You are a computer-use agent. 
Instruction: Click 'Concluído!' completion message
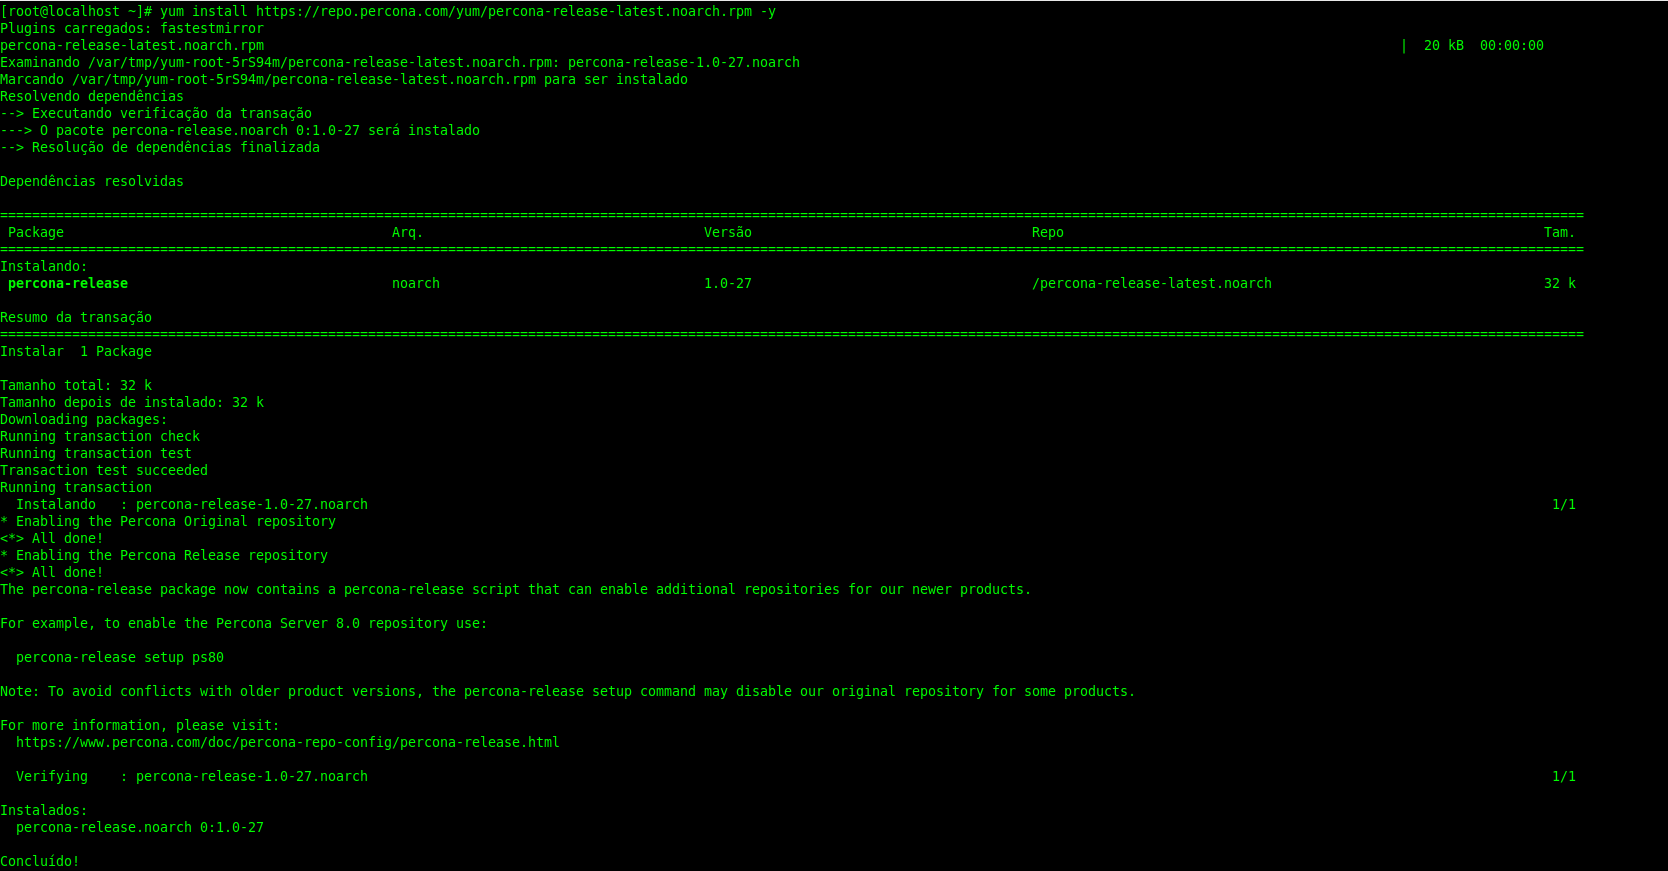pyautogui.click(x=40, y=861)
